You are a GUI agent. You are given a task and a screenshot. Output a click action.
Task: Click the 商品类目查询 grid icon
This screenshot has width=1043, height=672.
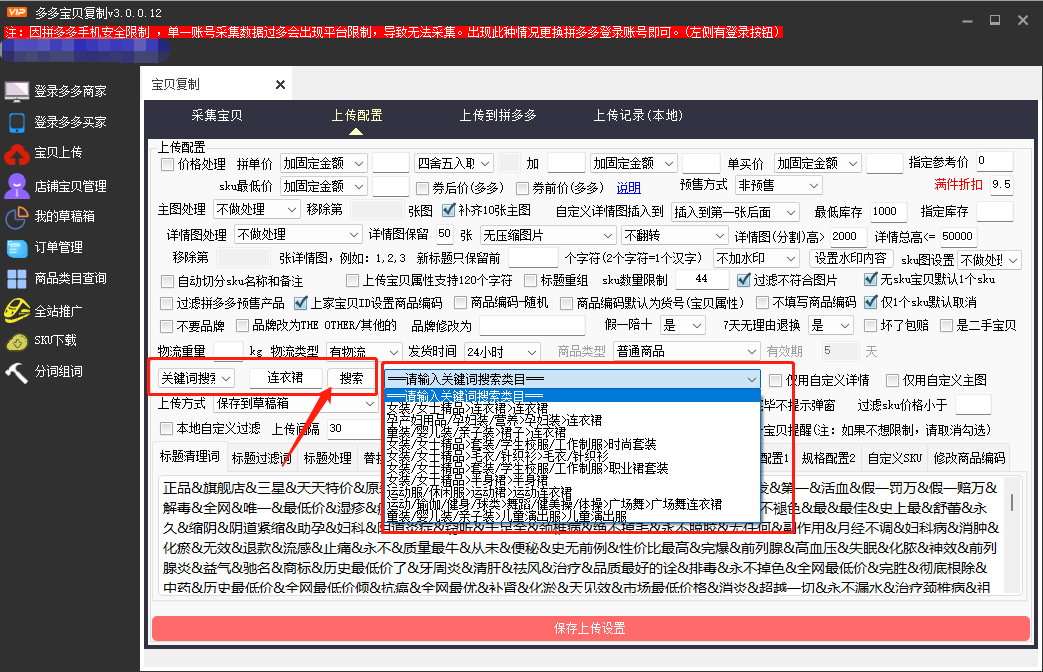[x=17, y=279]
